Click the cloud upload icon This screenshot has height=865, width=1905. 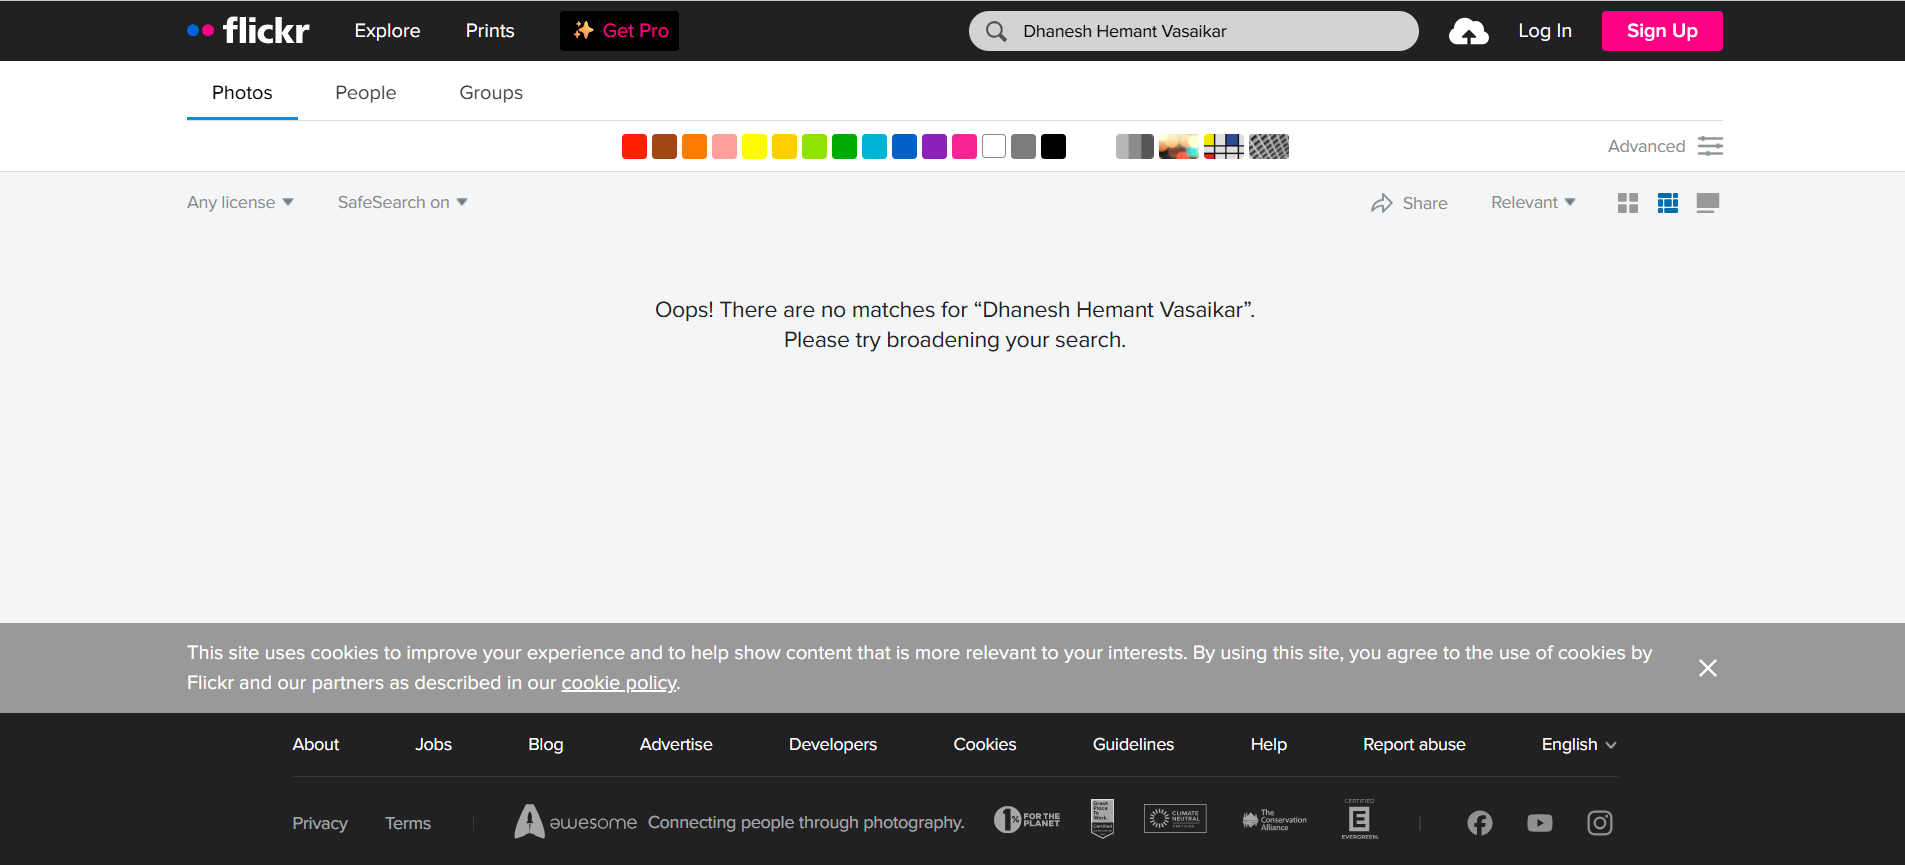1468,32
